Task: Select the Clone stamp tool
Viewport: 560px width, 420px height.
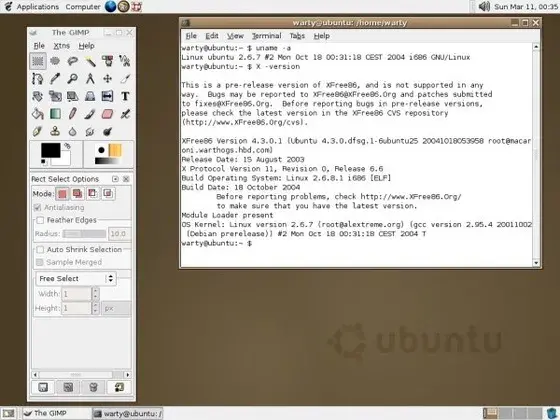Action: tap(55, 131)
